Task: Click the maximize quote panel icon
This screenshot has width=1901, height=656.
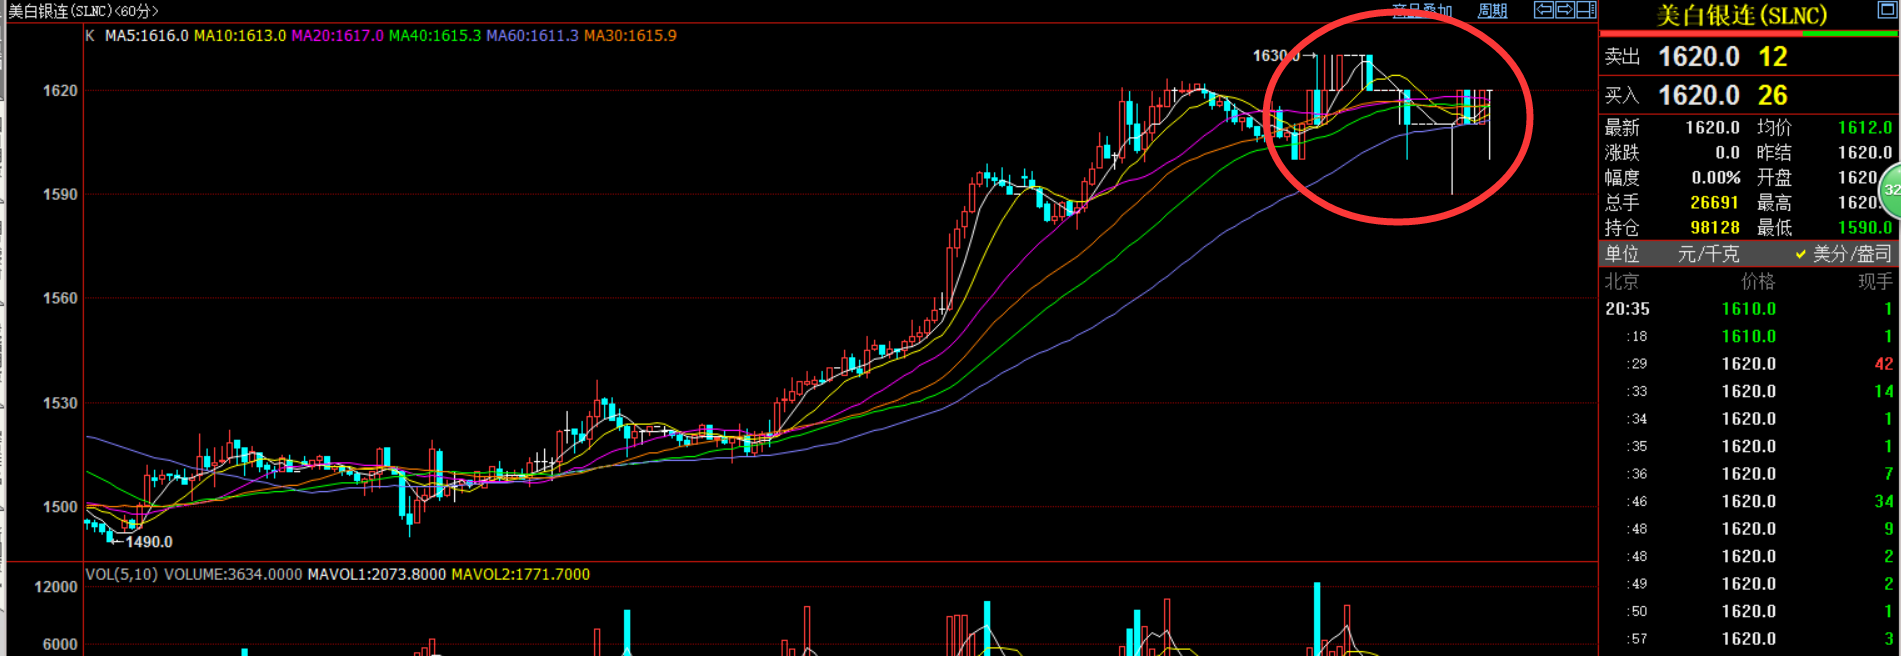Action: coord(1886,10)
